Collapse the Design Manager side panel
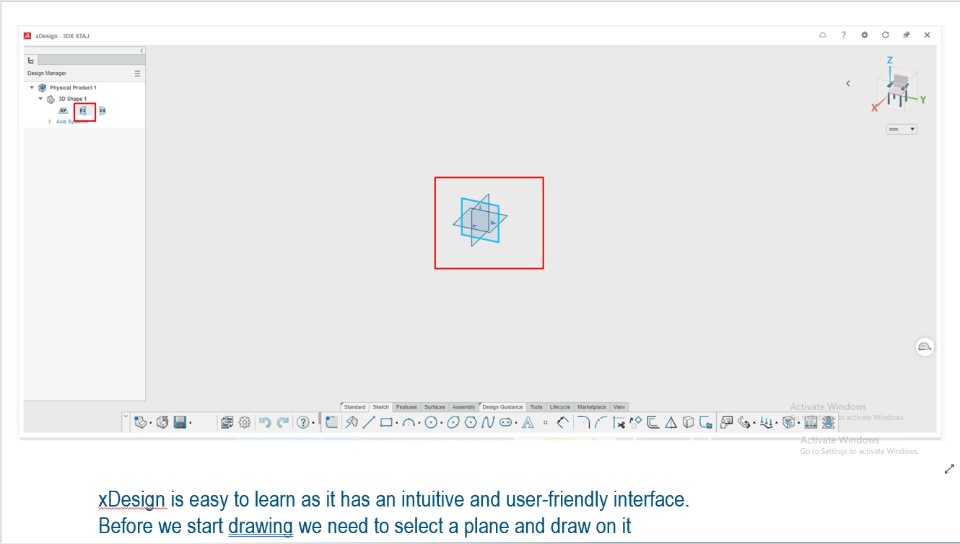This screenshot has height=544, width=960. tap(142, 51)
